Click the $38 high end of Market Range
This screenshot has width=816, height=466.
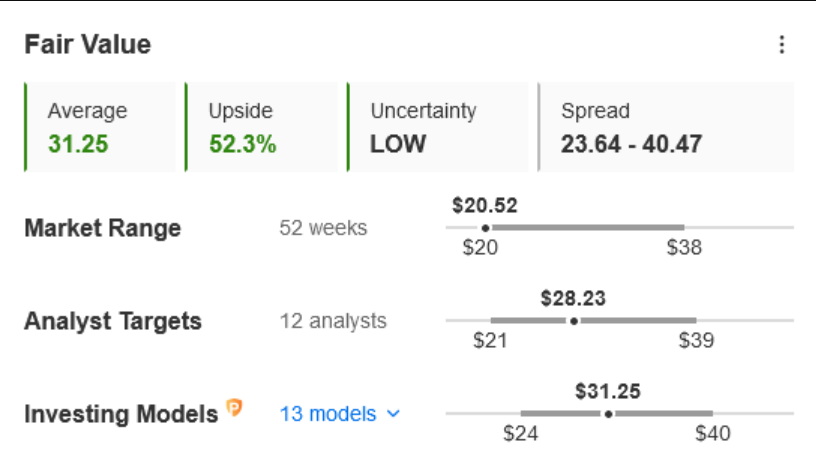pos(684,247)
